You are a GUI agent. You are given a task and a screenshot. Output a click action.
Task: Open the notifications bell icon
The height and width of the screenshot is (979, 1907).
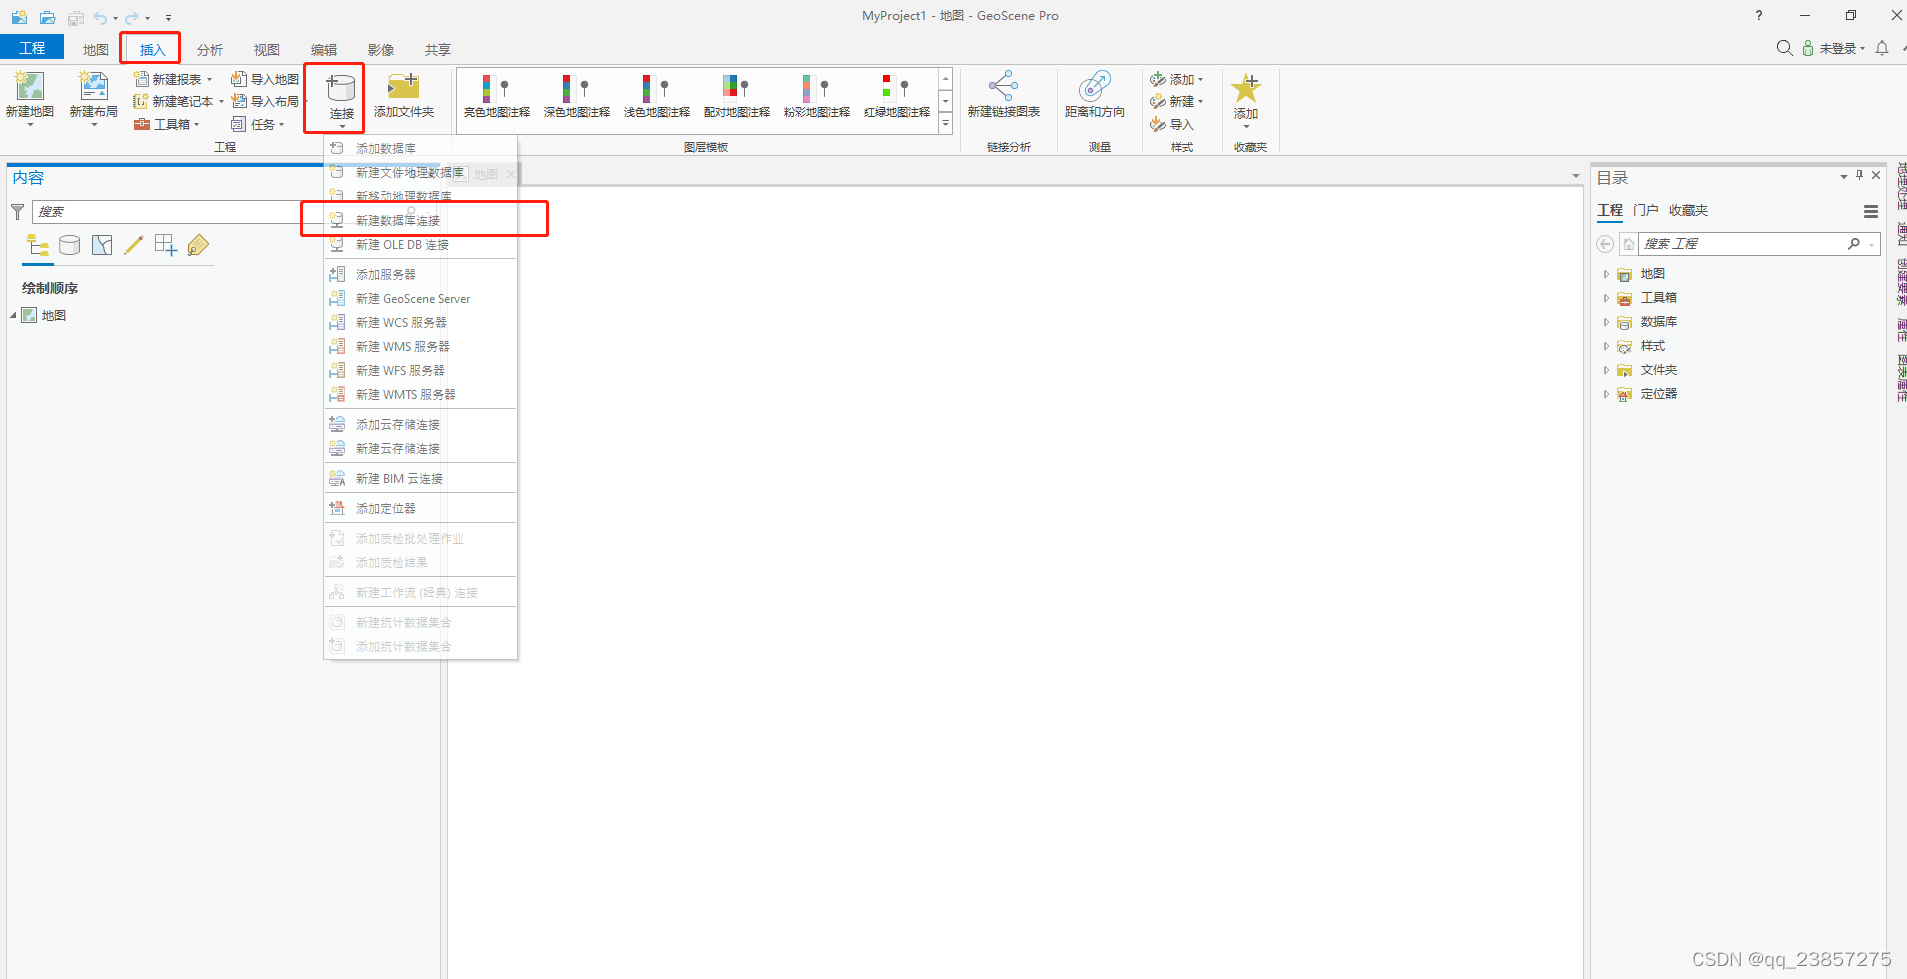(1882, 48)
